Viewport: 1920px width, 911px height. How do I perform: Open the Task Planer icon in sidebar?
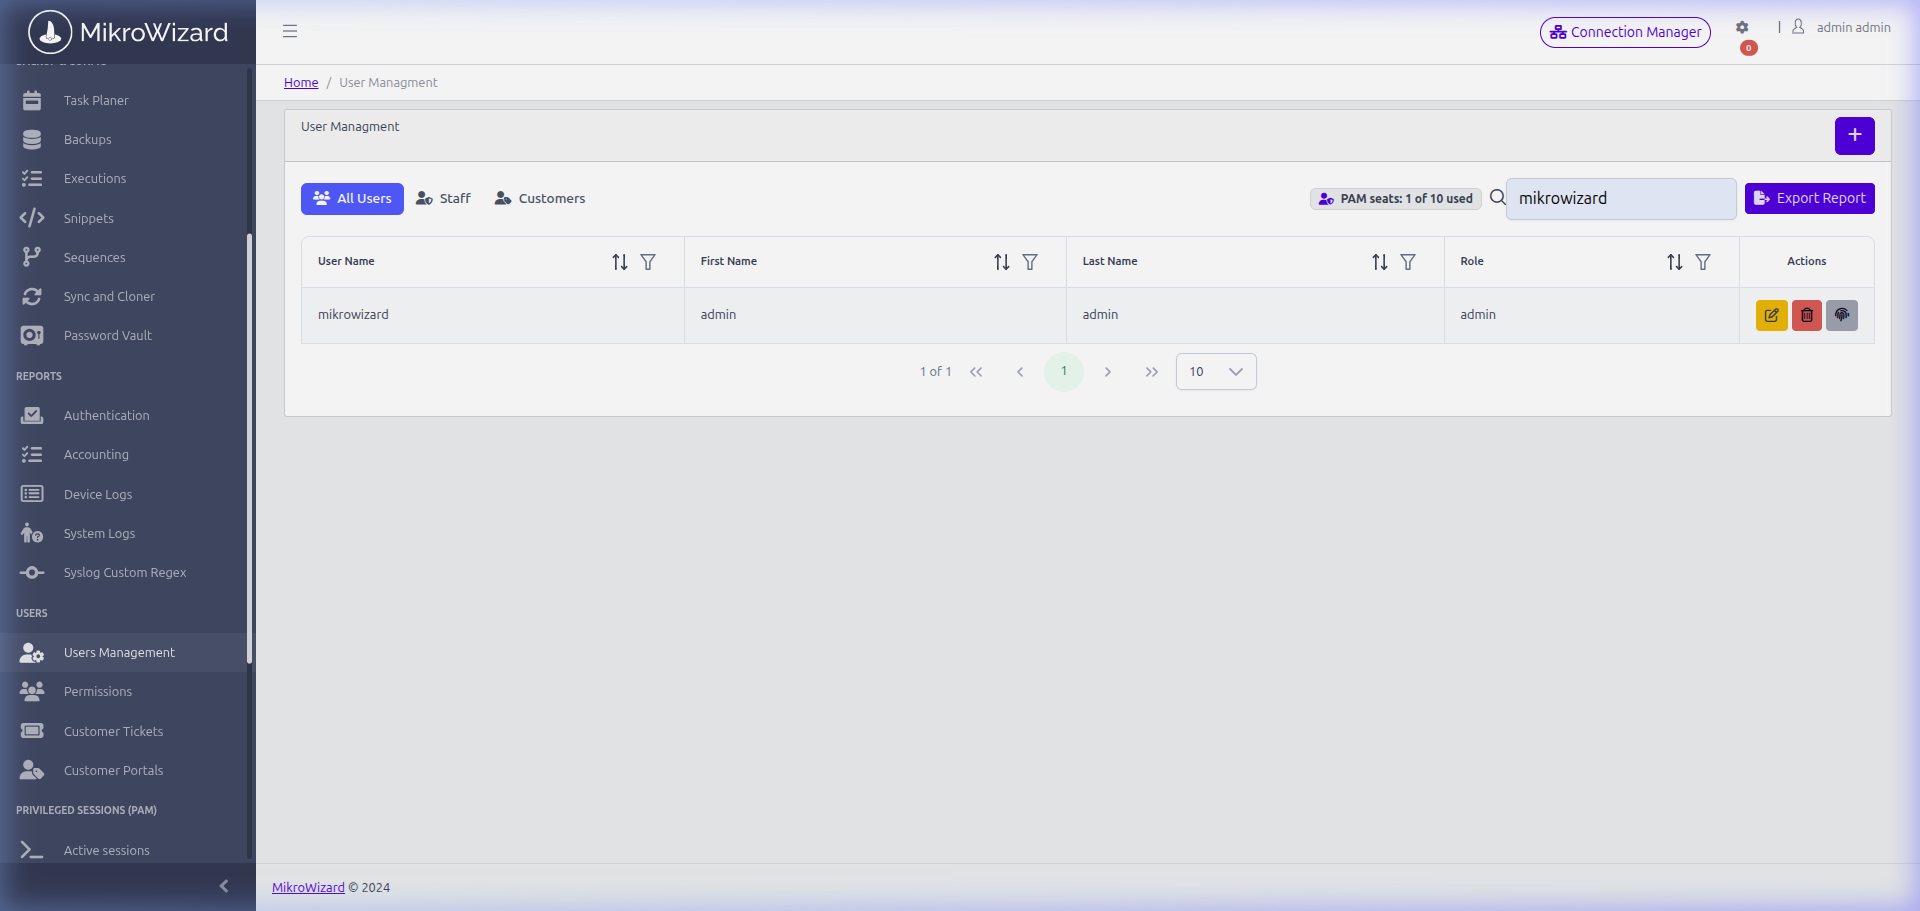pyautogui.click(x=32, y=100)
